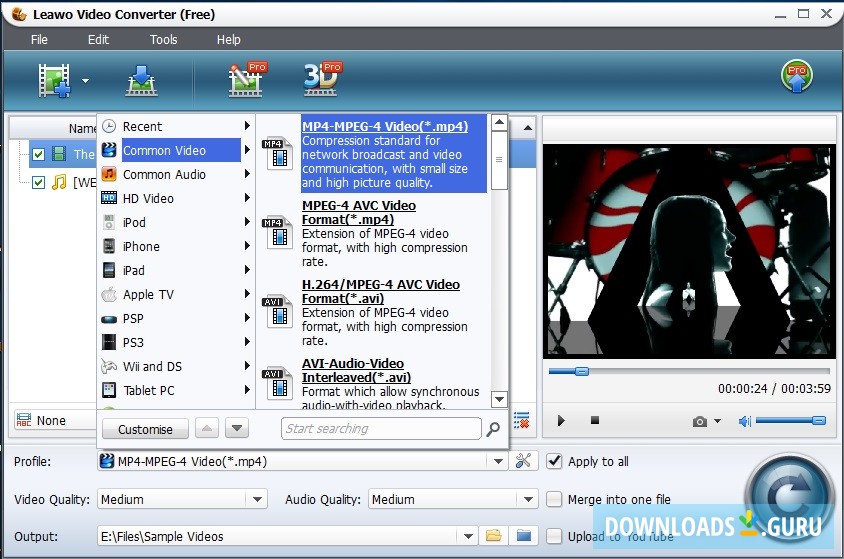Image resolution: width=844 pixels, height=559 pixels.
Task: Click the move profile up arrow button
Action: pyautogui.click(x=207, y=429)
